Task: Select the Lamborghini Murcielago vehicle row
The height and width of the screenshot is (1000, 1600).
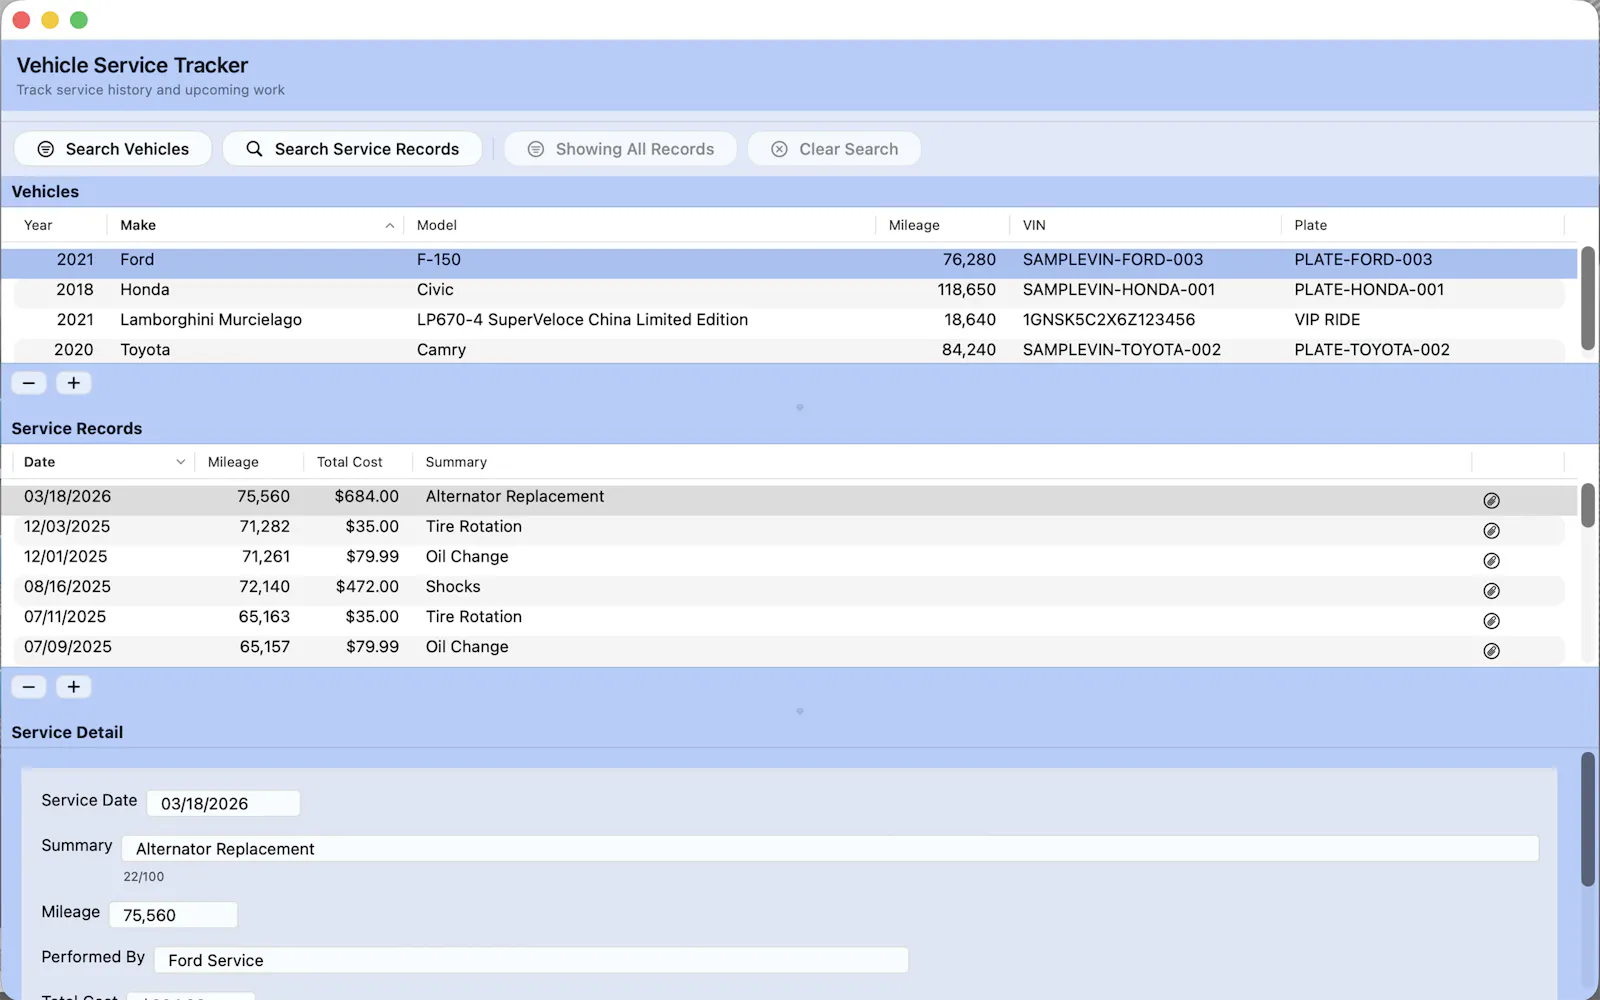Action: 788,320
